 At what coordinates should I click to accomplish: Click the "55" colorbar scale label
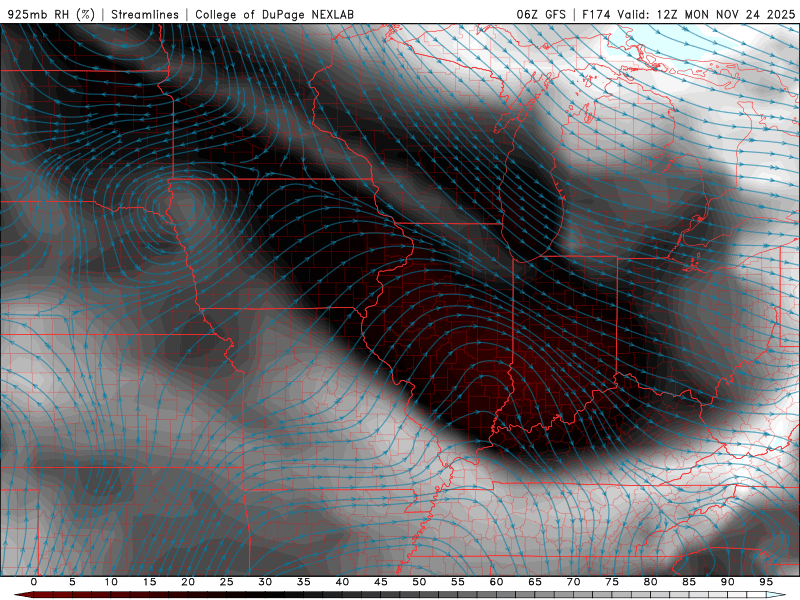click(458, 582)
